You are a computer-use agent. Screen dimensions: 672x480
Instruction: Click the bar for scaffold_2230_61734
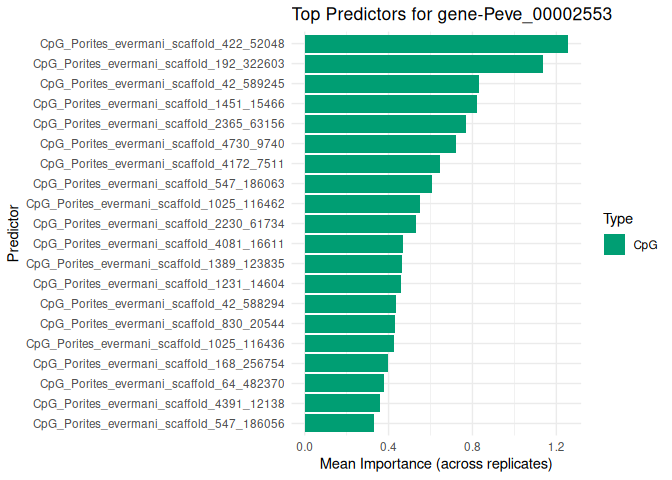click(360, 224)
